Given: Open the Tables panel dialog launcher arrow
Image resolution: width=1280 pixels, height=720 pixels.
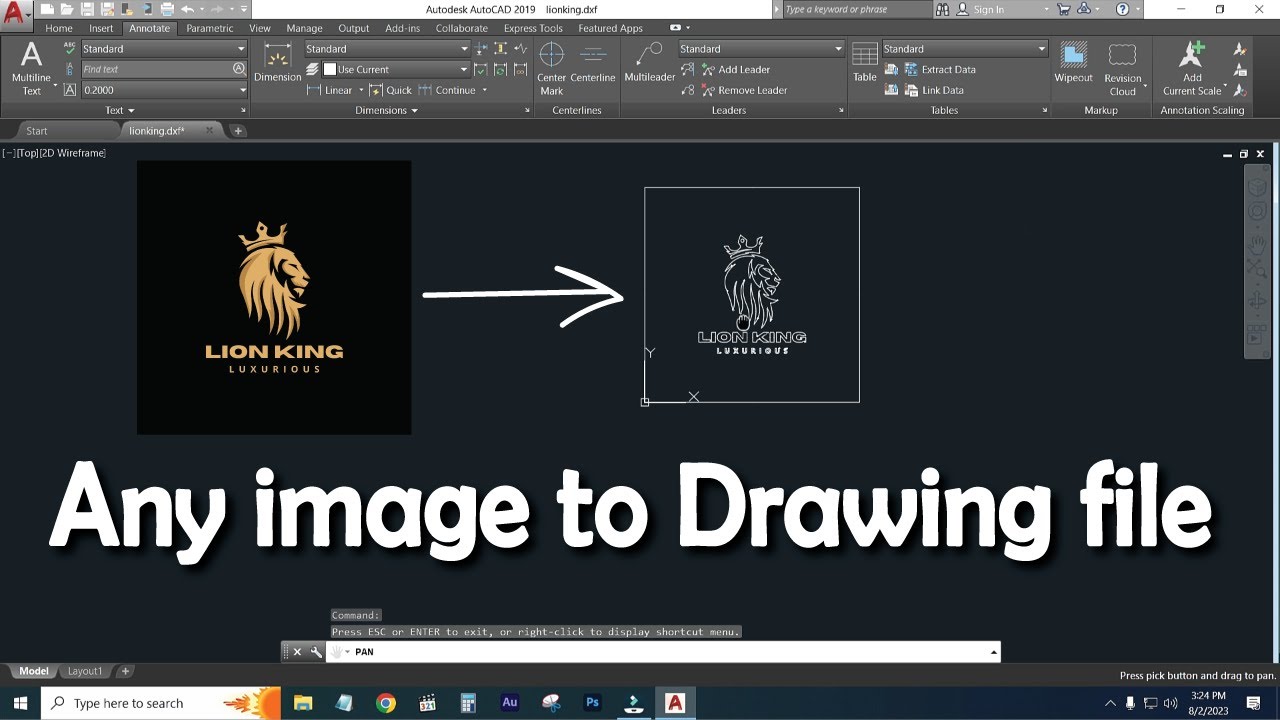Looking at the screenshot, I should coord(1044,110).
